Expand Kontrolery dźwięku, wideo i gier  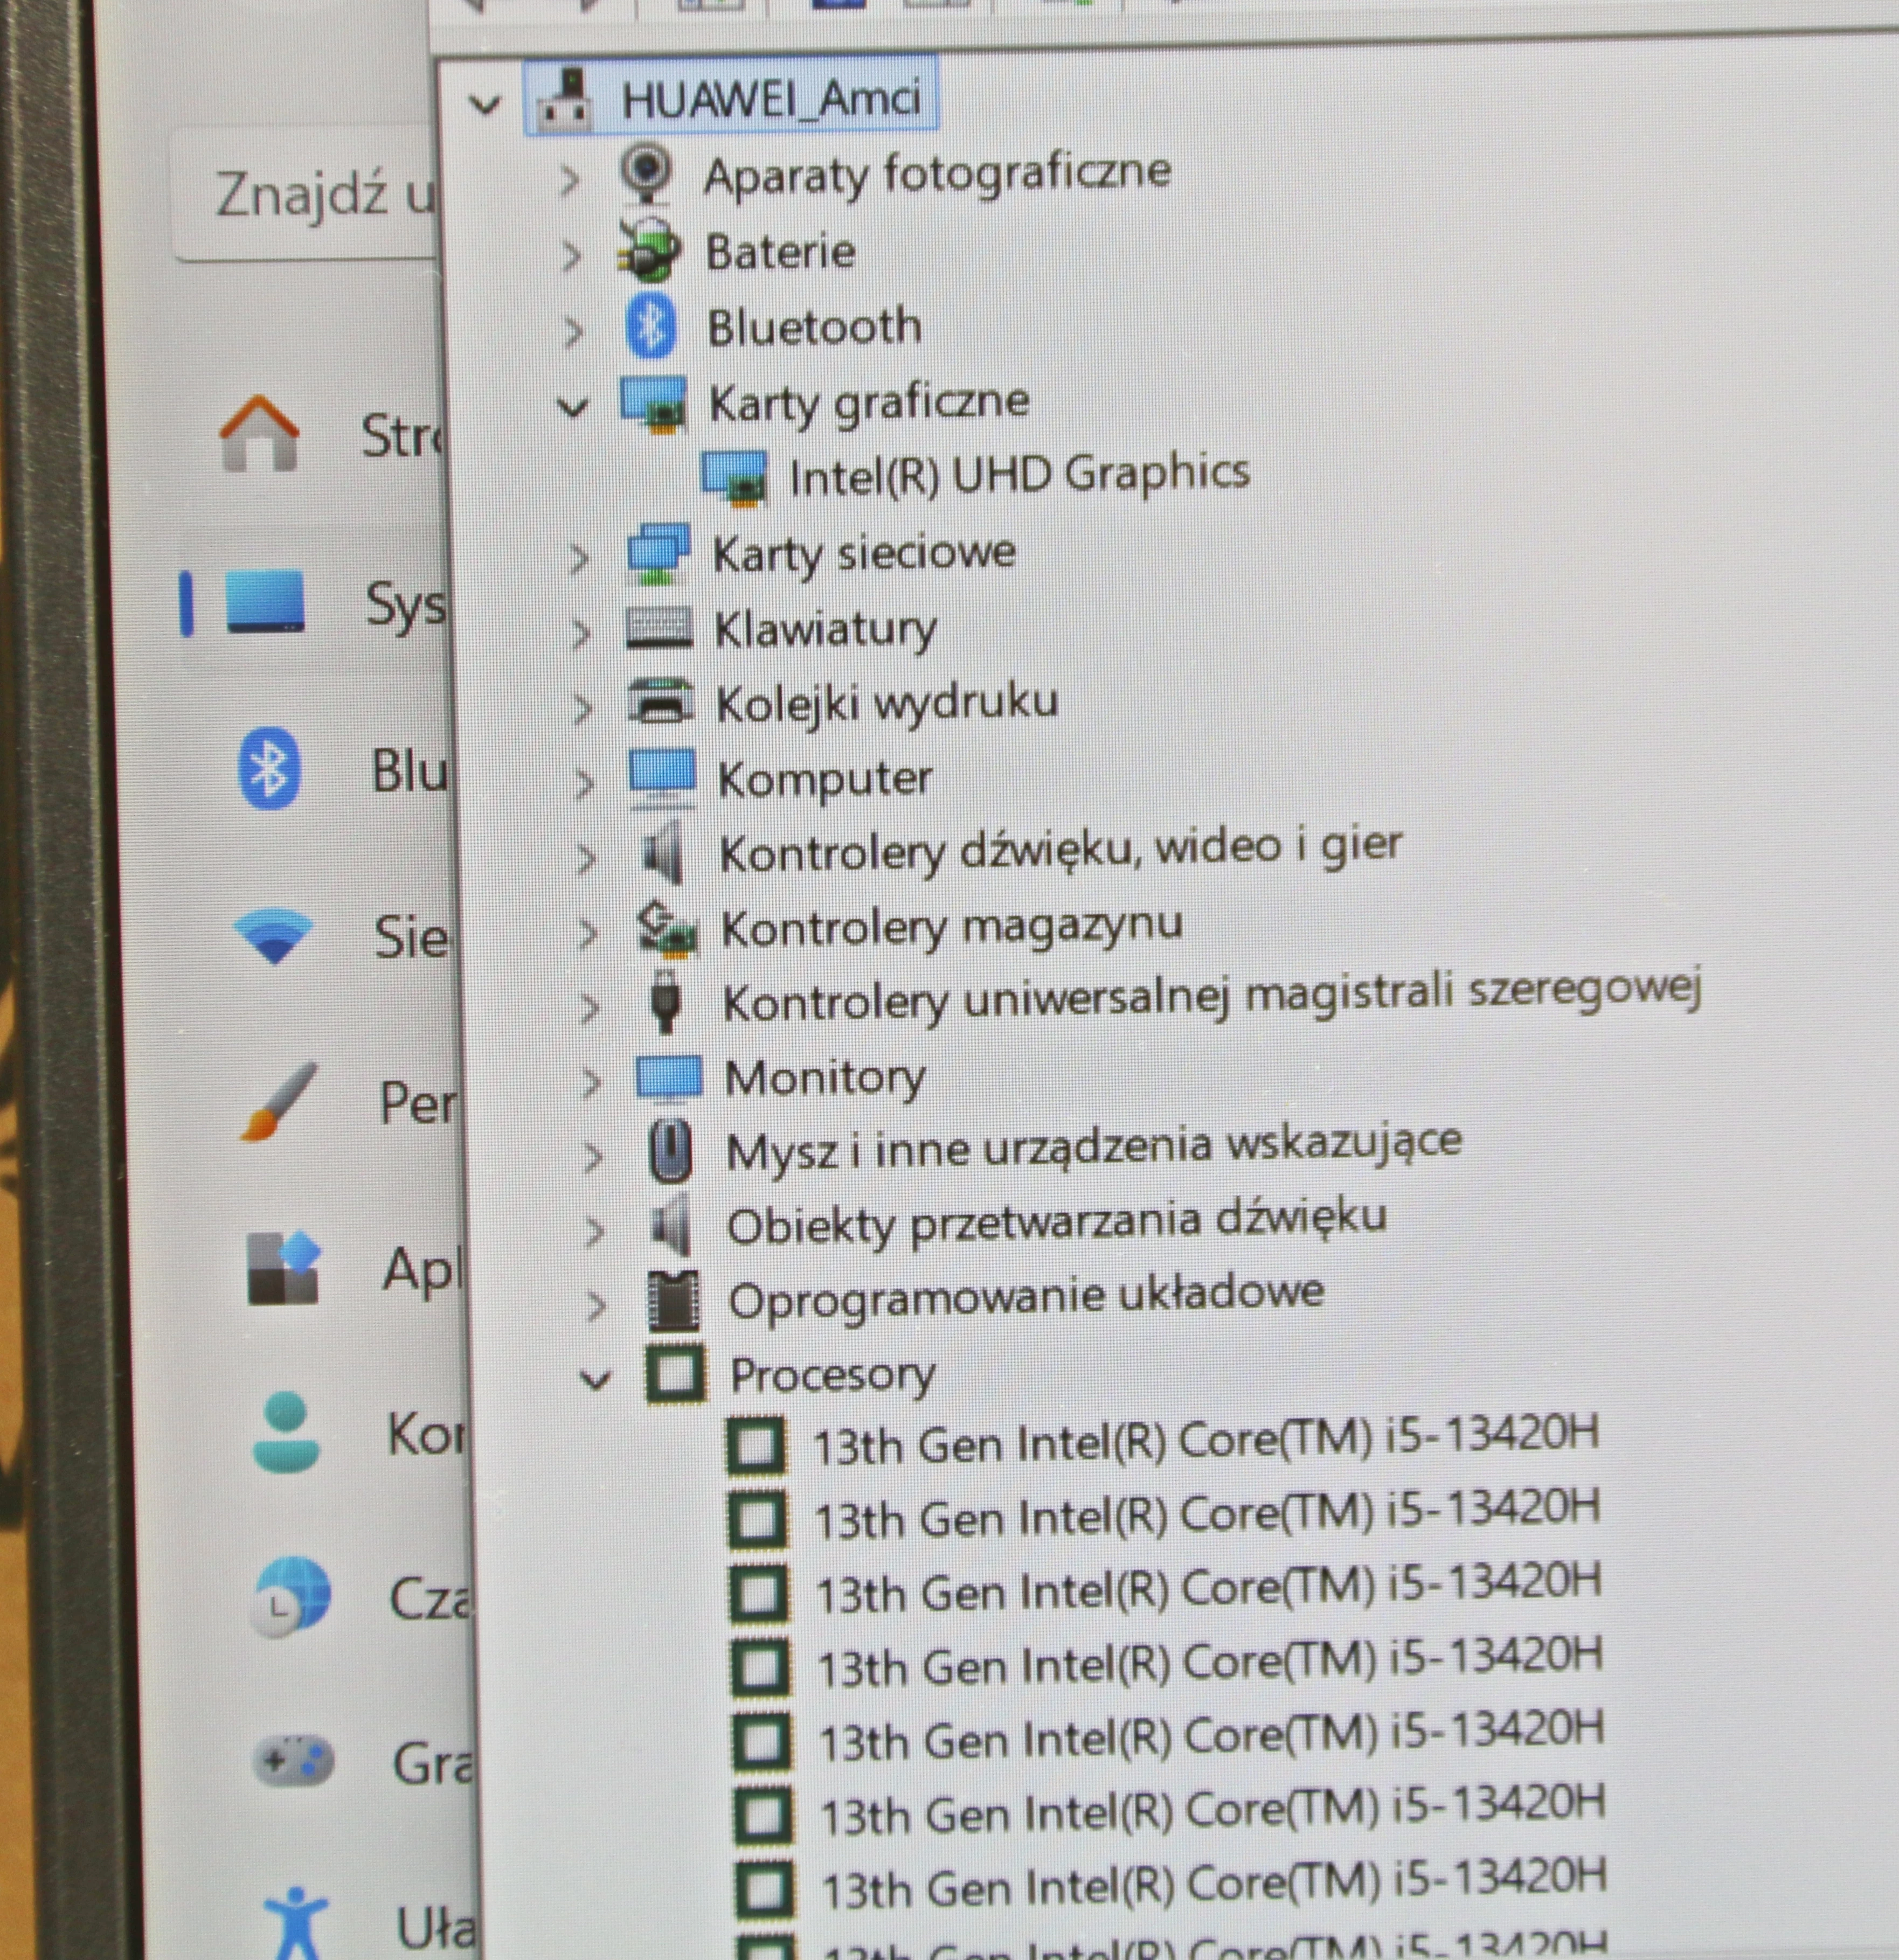coord(586,858)
